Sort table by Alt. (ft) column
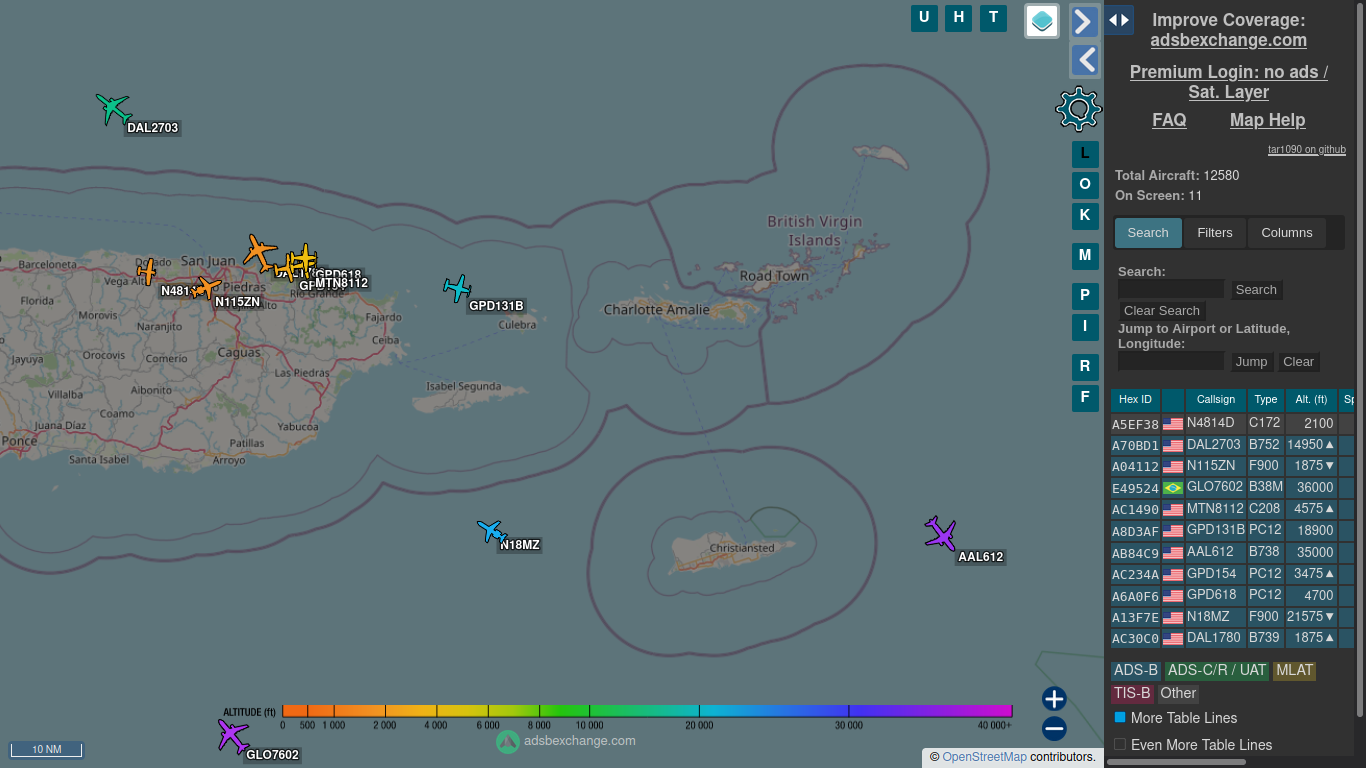This screenshot has width=1366, height=768. click(x=1311, y=400)
